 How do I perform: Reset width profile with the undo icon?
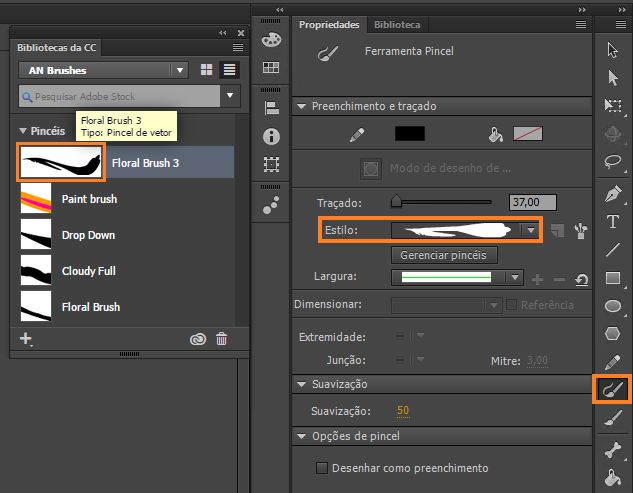581,279
